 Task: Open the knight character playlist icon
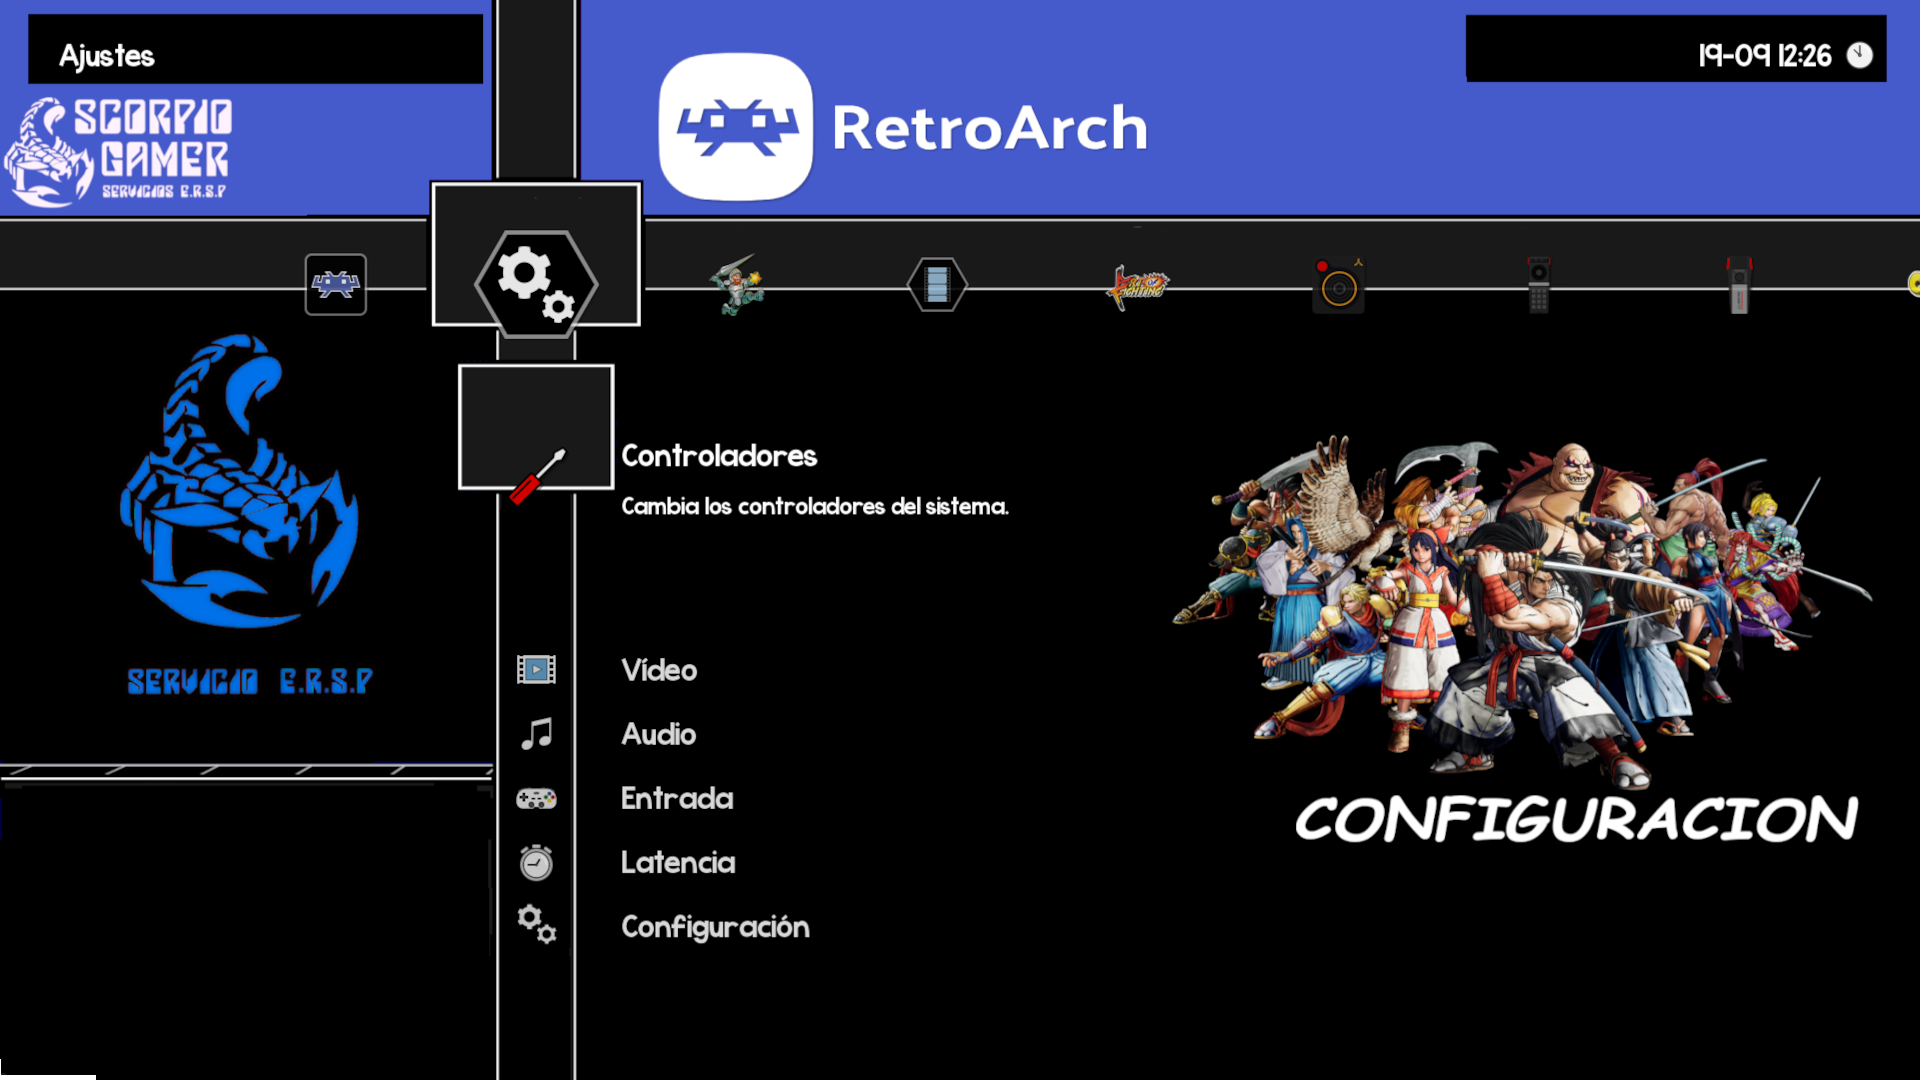tap(737, 286)
